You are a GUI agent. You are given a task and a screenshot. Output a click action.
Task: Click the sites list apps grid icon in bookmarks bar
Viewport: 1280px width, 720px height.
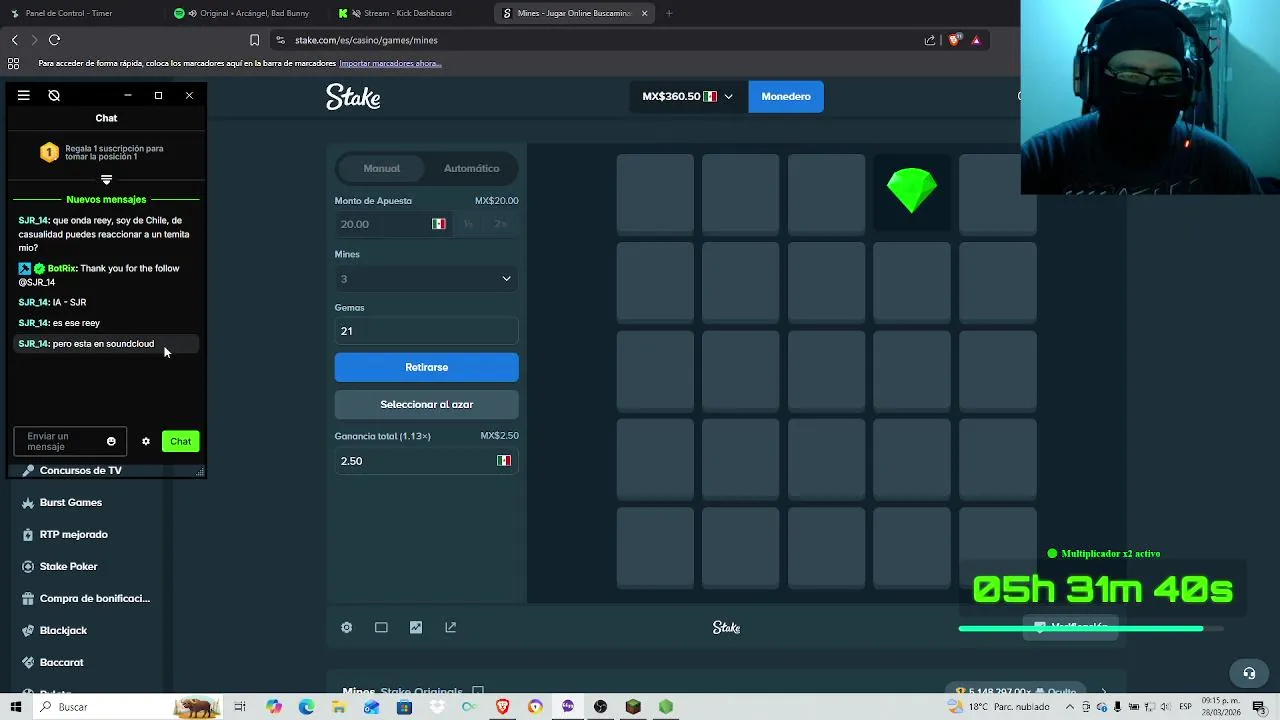13,63
